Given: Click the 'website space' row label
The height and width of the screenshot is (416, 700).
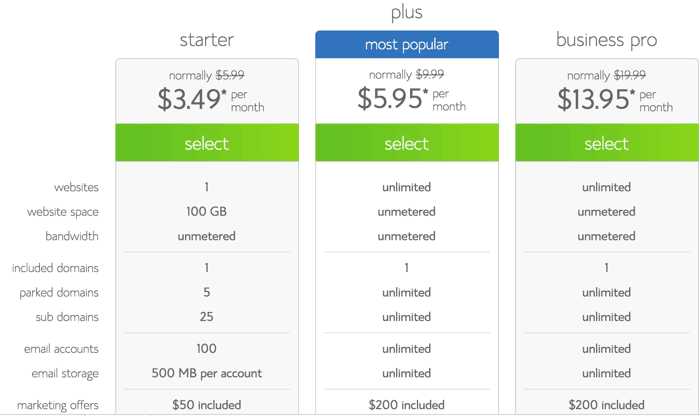Looking at the screenshot, I should [63, 212].
